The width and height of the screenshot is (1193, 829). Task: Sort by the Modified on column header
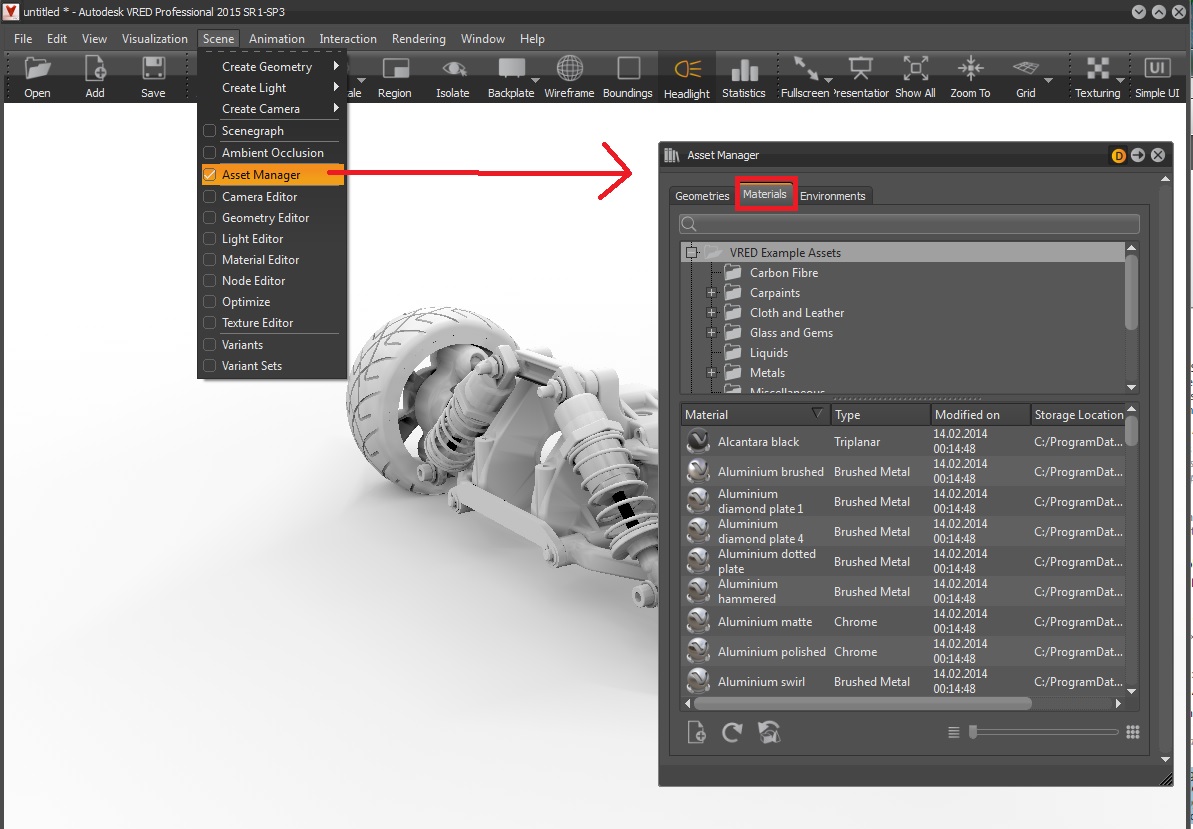[981, 414]
